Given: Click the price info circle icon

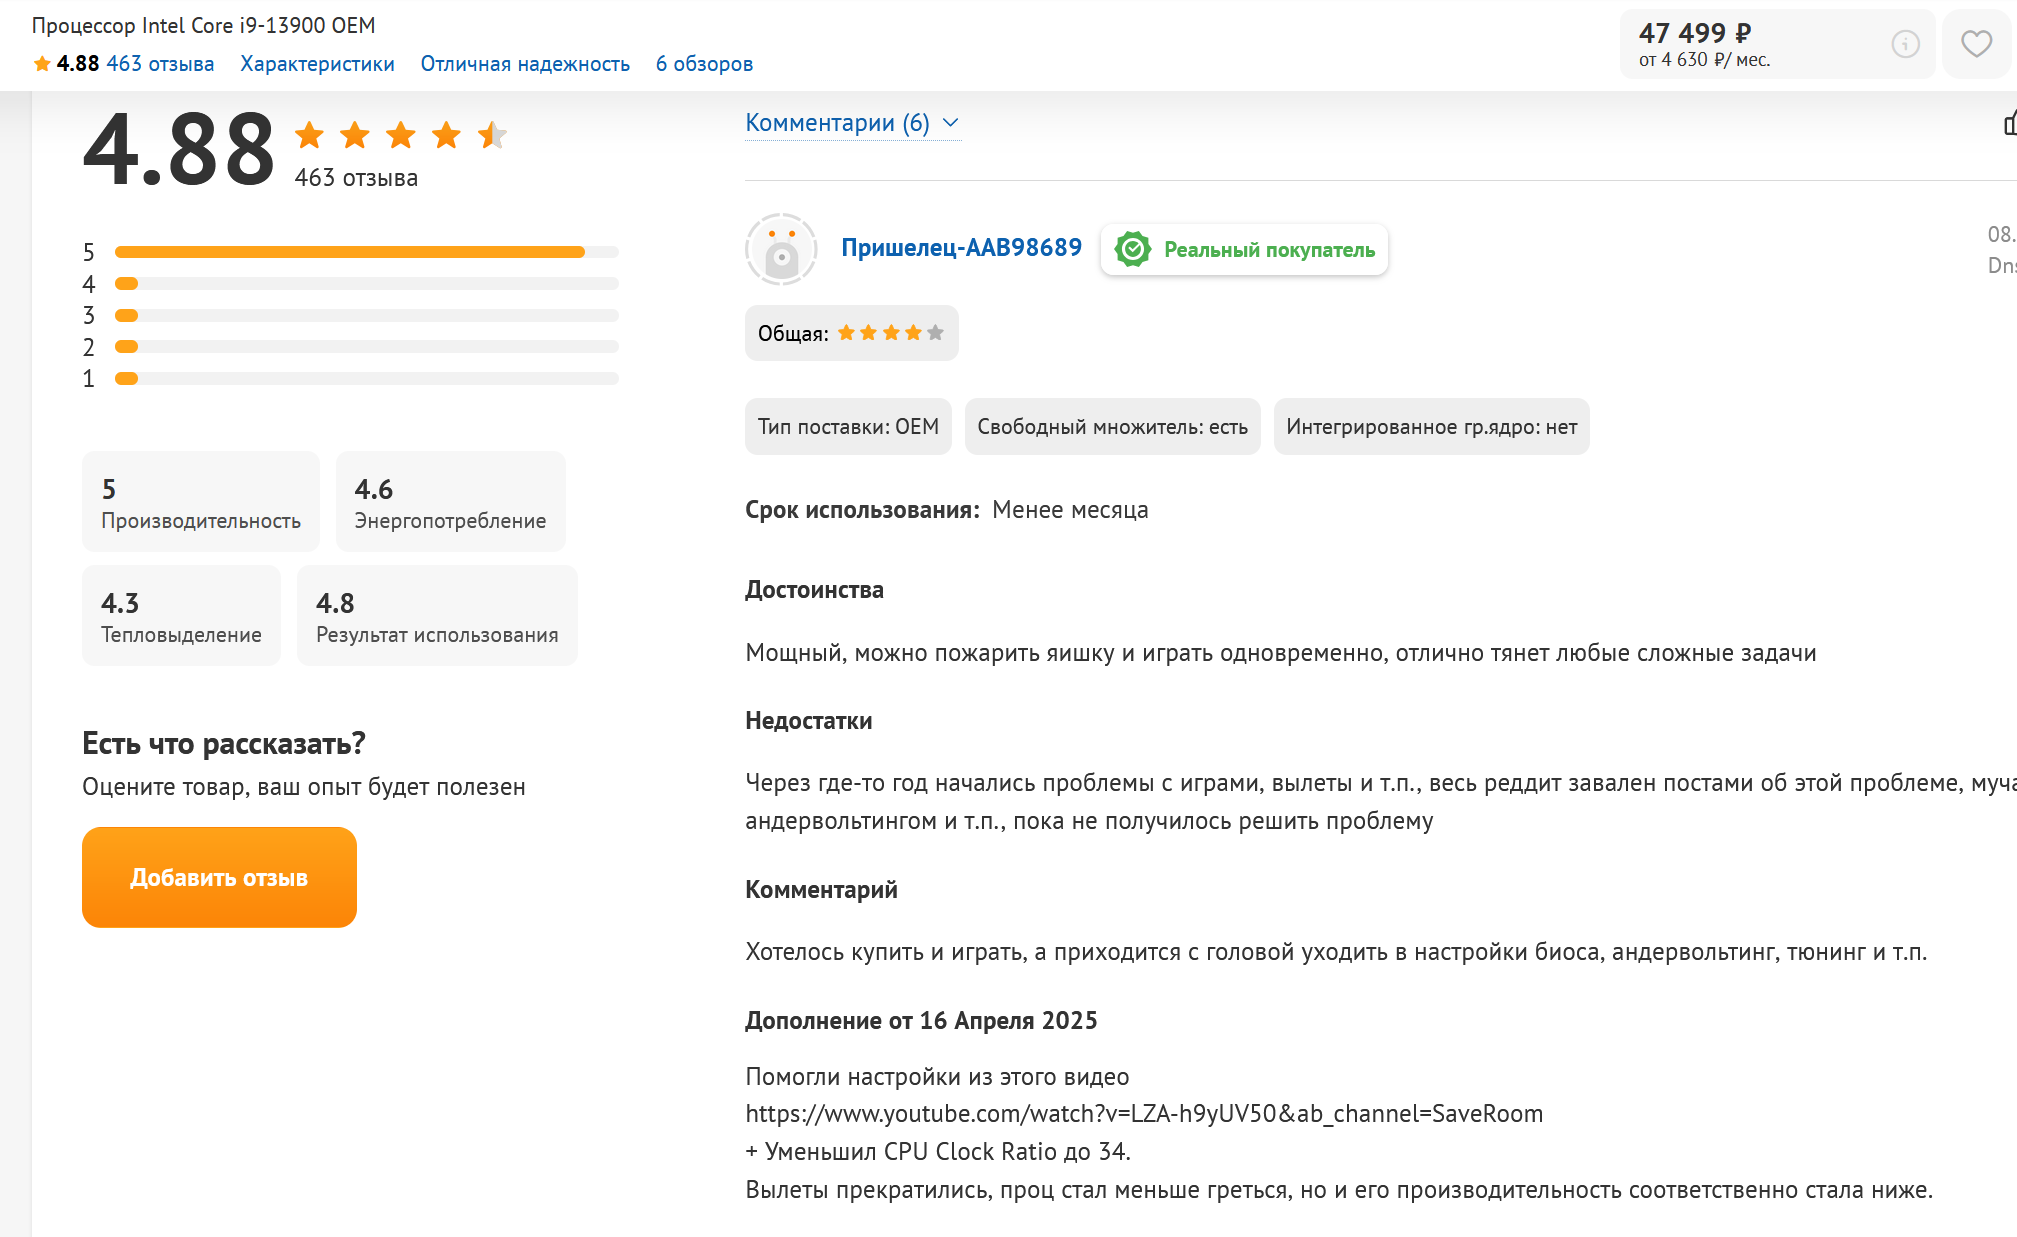Looking at the screenshot, I should [1905, 44].
